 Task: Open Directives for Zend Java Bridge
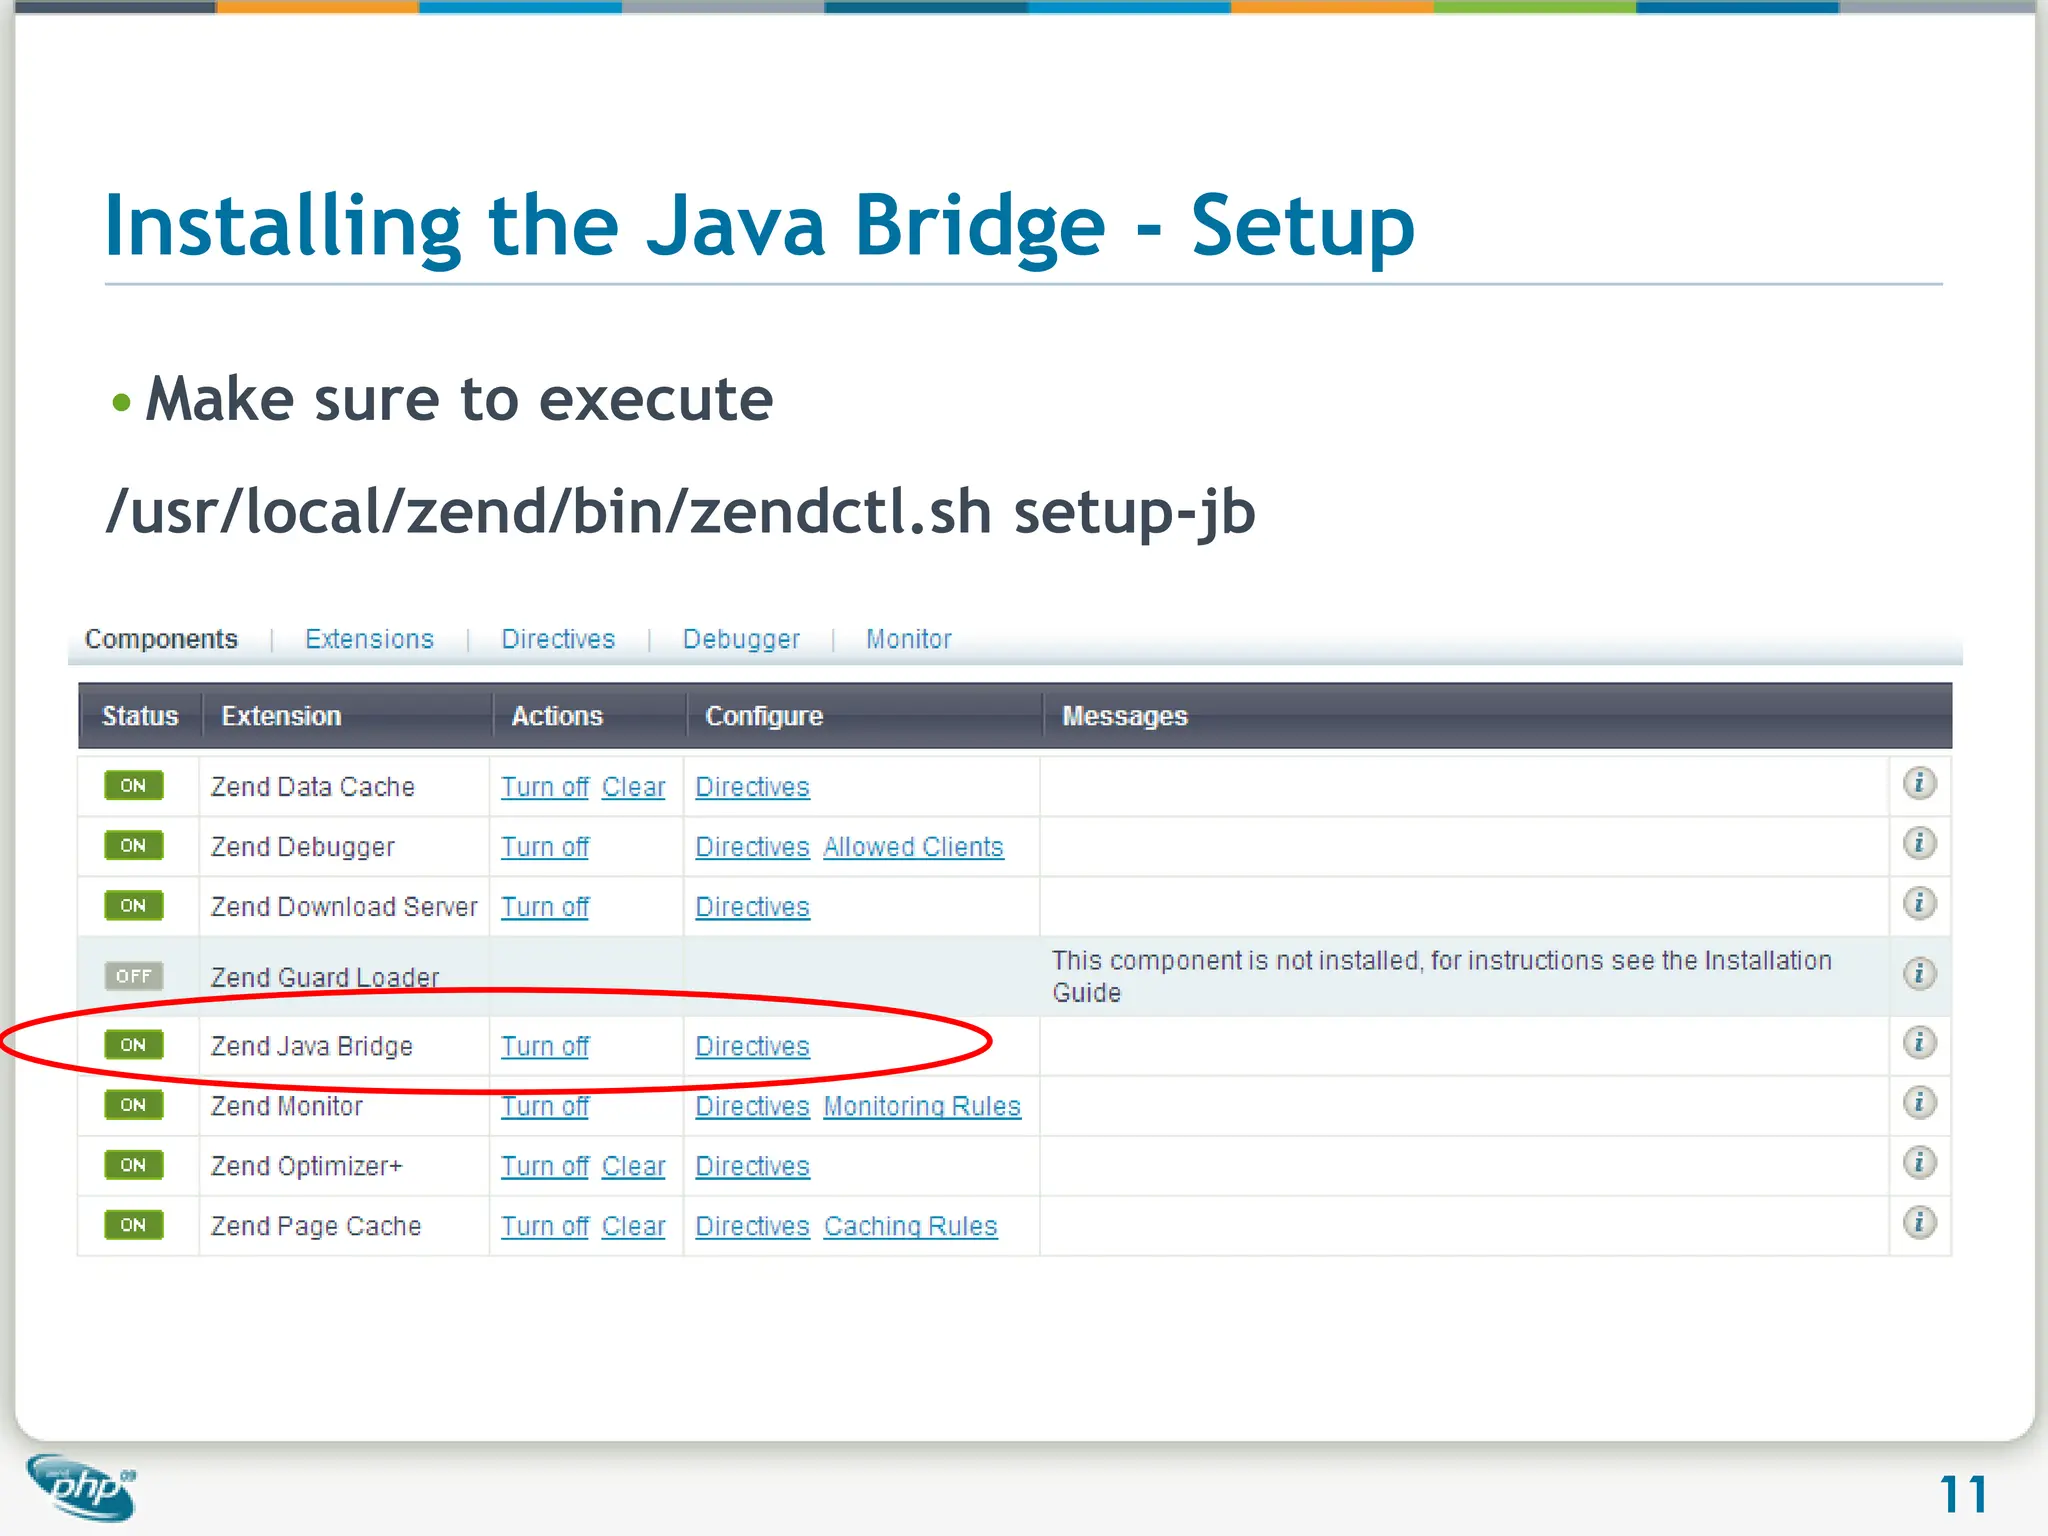[752, 1046]
